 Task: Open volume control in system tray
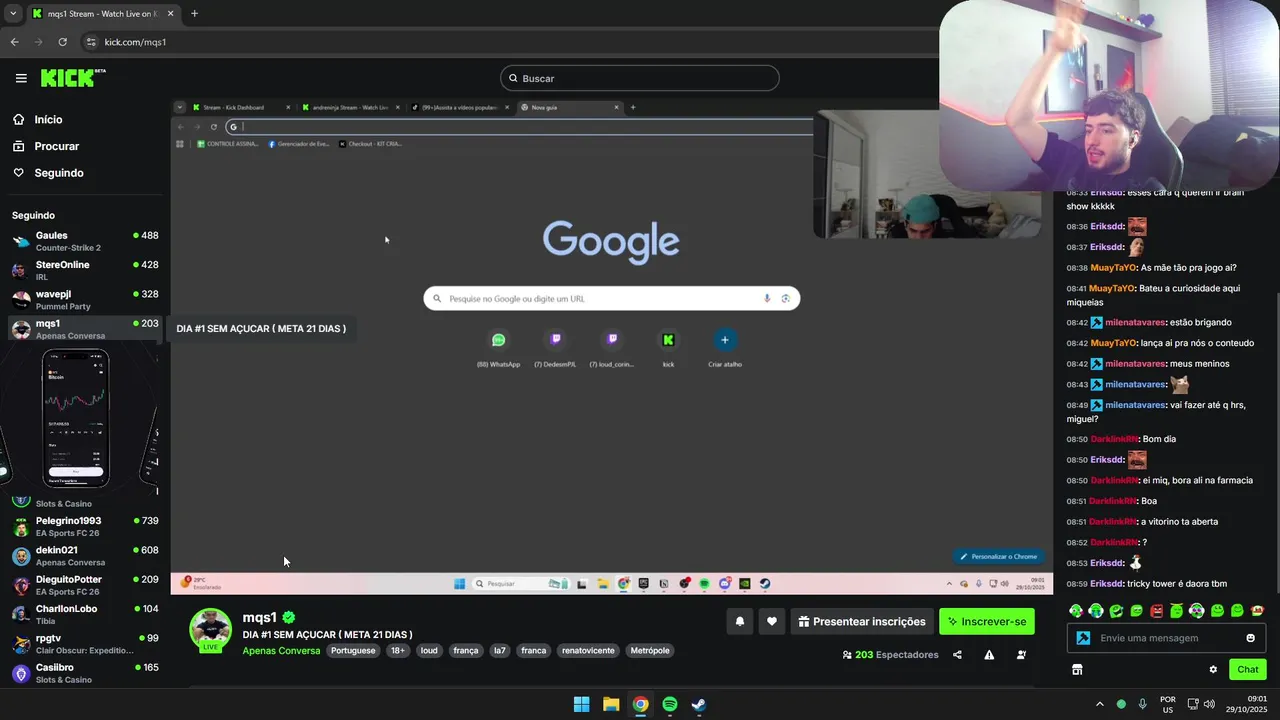point(1209,704)
